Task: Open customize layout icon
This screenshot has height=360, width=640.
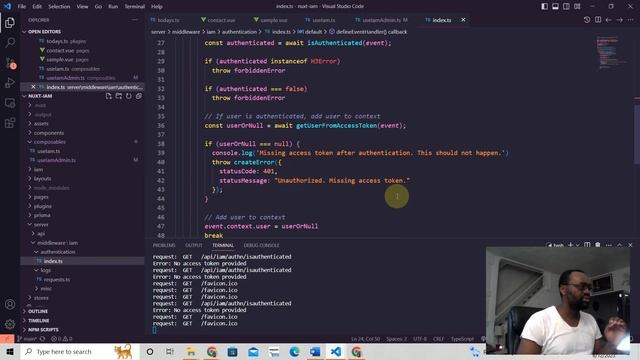Action: click(x=577, y=6)
